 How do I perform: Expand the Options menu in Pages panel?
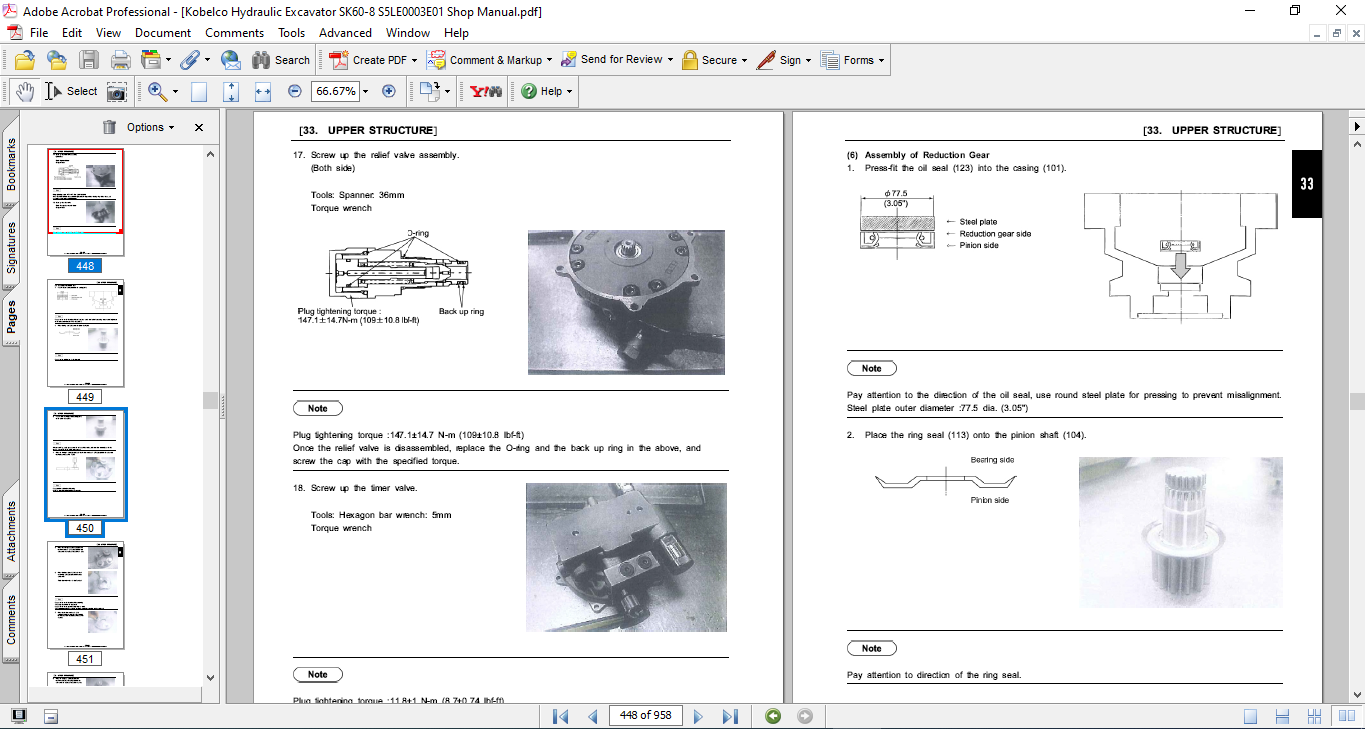pyautogui.click(x=150, y=127)
